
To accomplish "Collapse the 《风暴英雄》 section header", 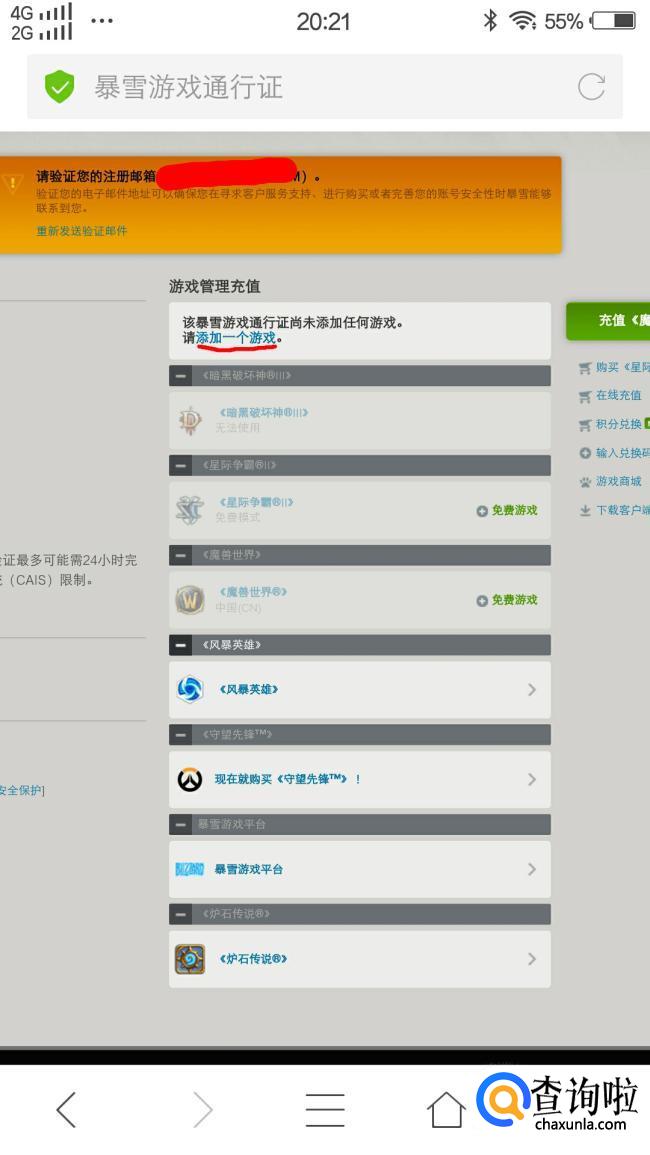I will click(x=181, y=645).
